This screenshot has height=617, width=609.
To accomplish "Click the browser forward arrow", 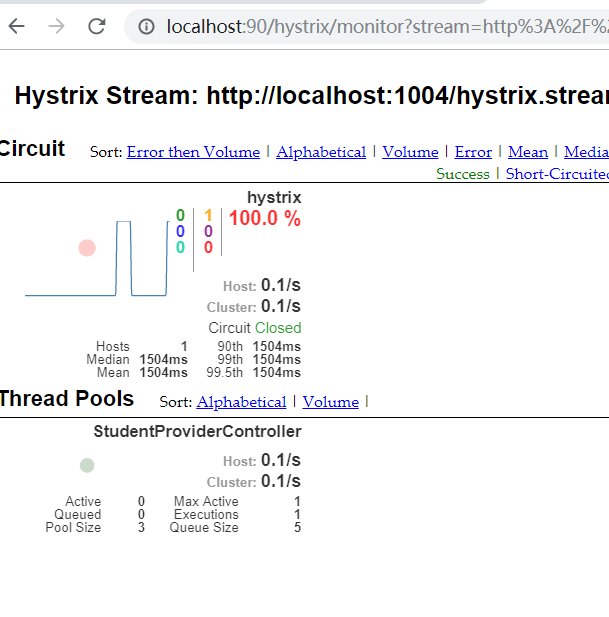I will [56, 27].
